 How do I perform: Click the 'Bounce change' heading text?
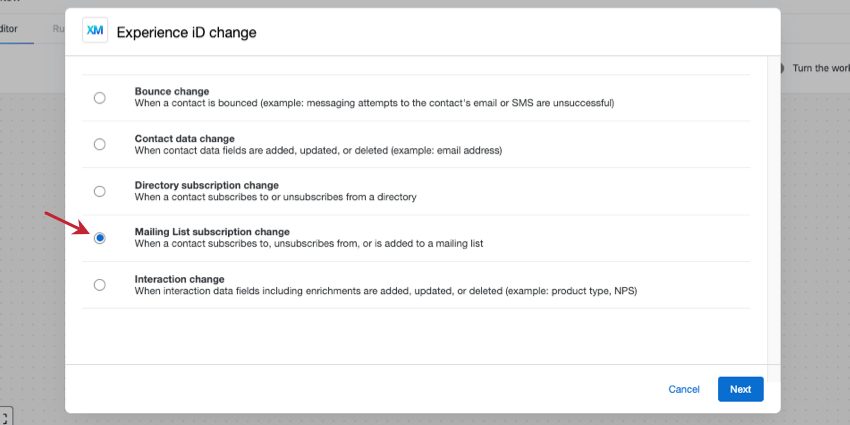[172, 91]
